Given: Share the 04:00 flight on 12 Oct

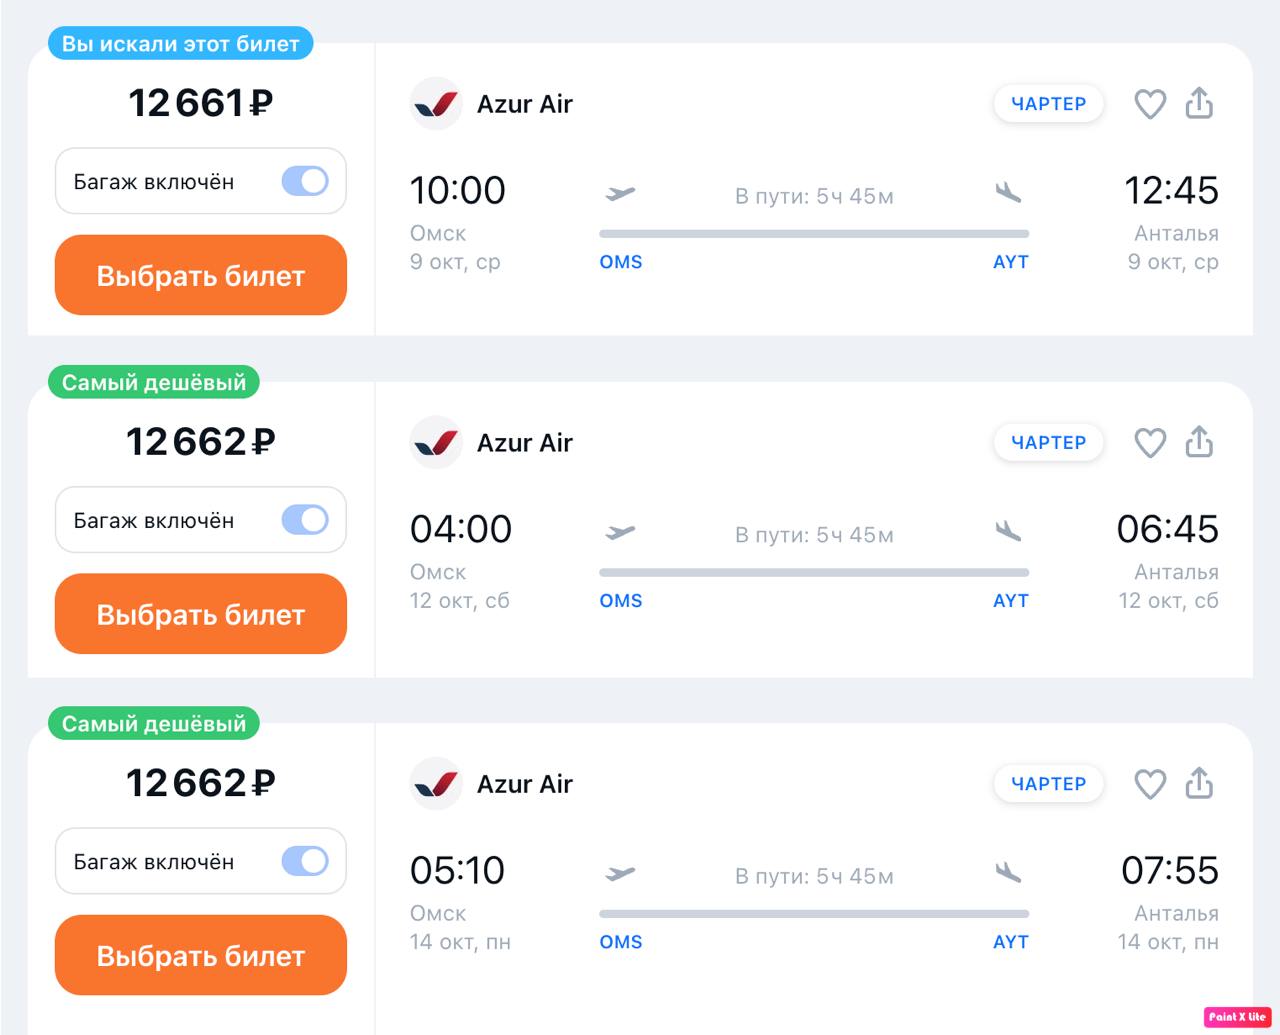Looking at the screenshot, I should coord(1199,442).
